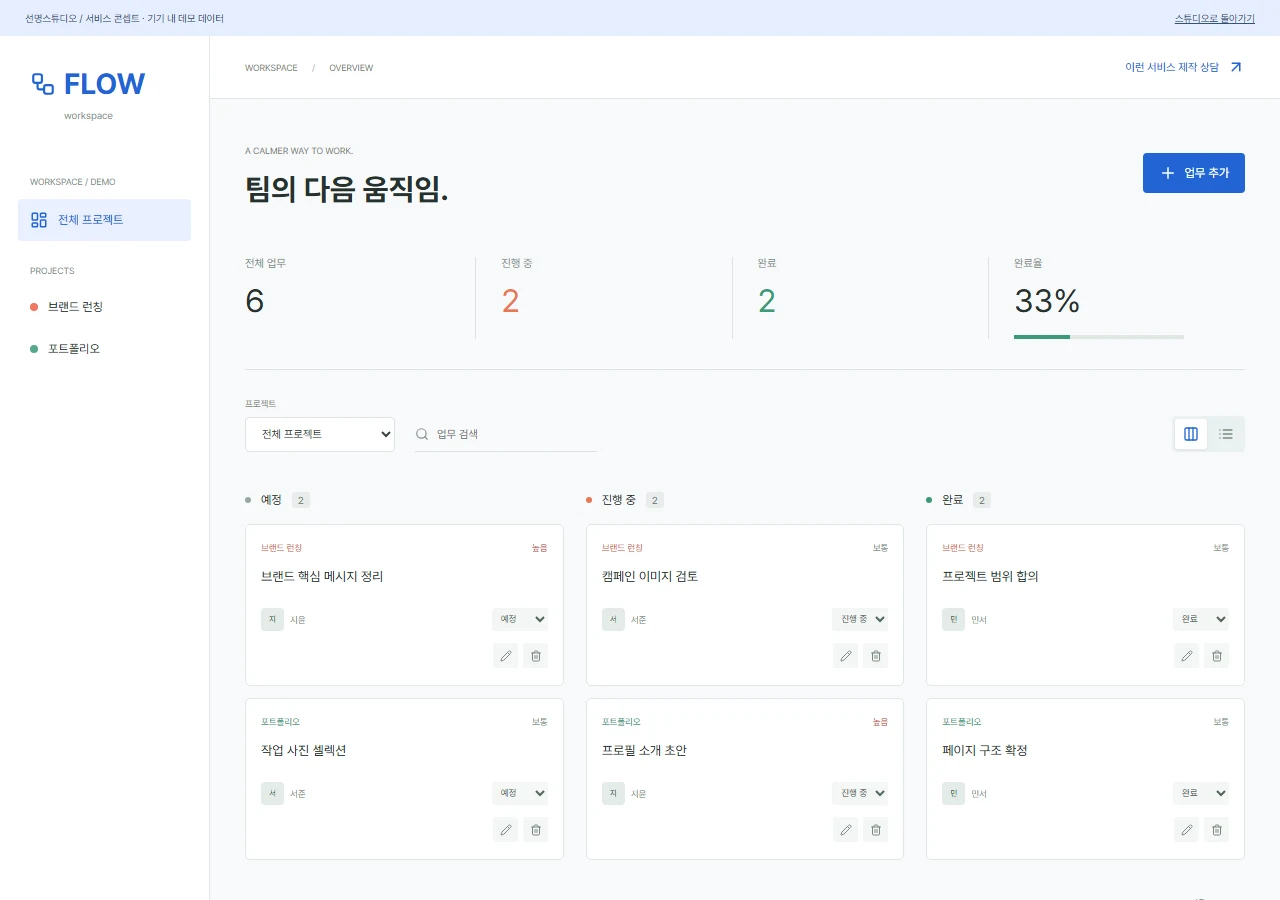1280x900 pixels.
Task: Switch to board column view icon
Action: click(x=1191, y=434)
